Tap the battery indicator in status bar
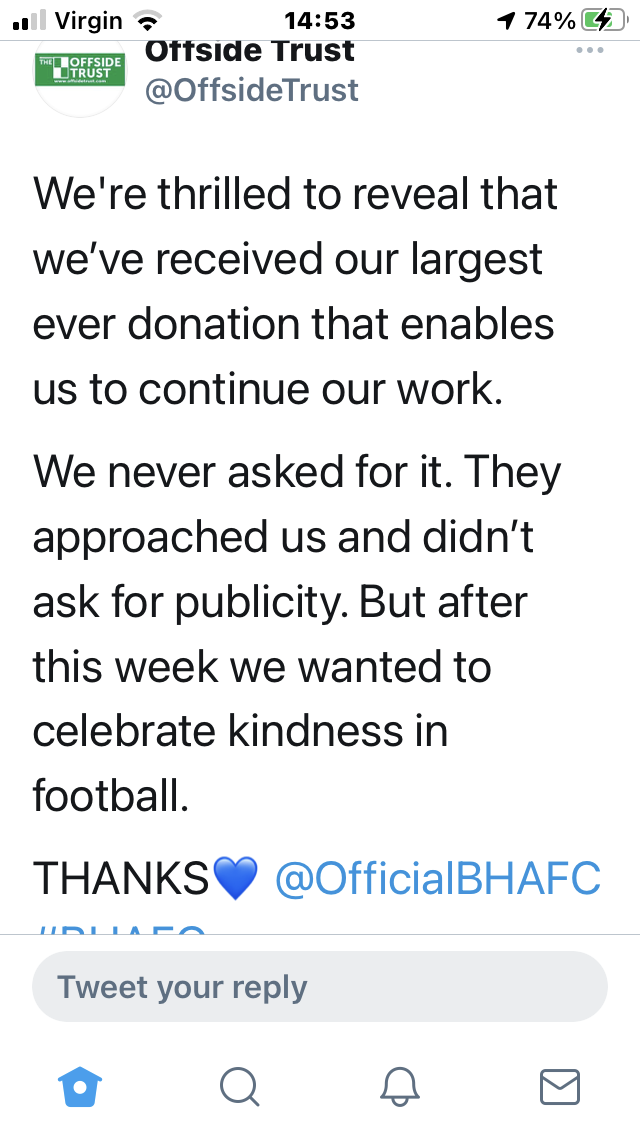The height and width of the screenshot is (1136, 640). [605, 21]
